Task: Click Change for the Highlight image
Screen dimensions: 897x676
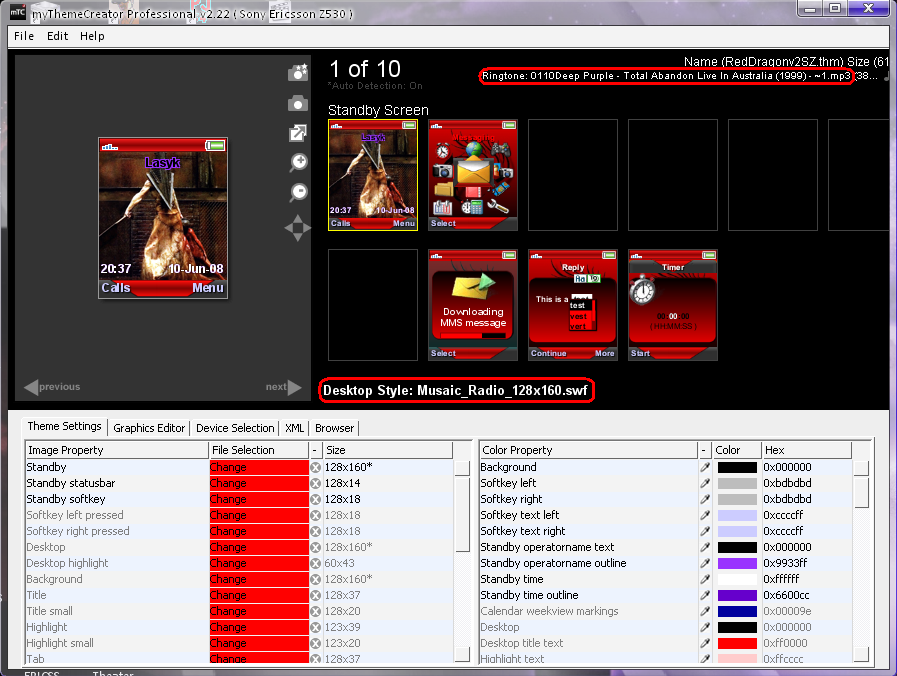Action: click(x=259, y=627)
